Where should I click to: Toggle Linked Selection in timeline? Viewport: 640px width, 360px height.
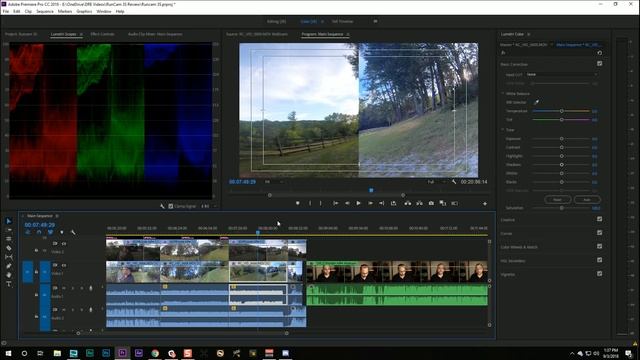pyautogui.click(x=50, y=232)
